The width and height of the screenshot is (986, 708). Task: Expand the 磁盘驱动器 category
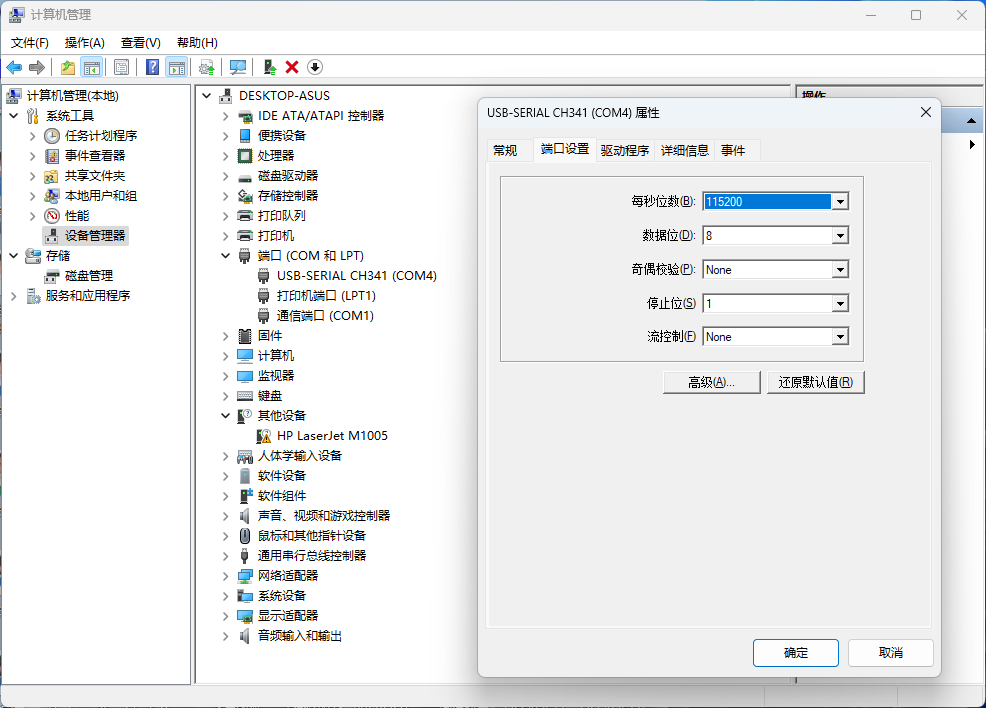(225, 176)
